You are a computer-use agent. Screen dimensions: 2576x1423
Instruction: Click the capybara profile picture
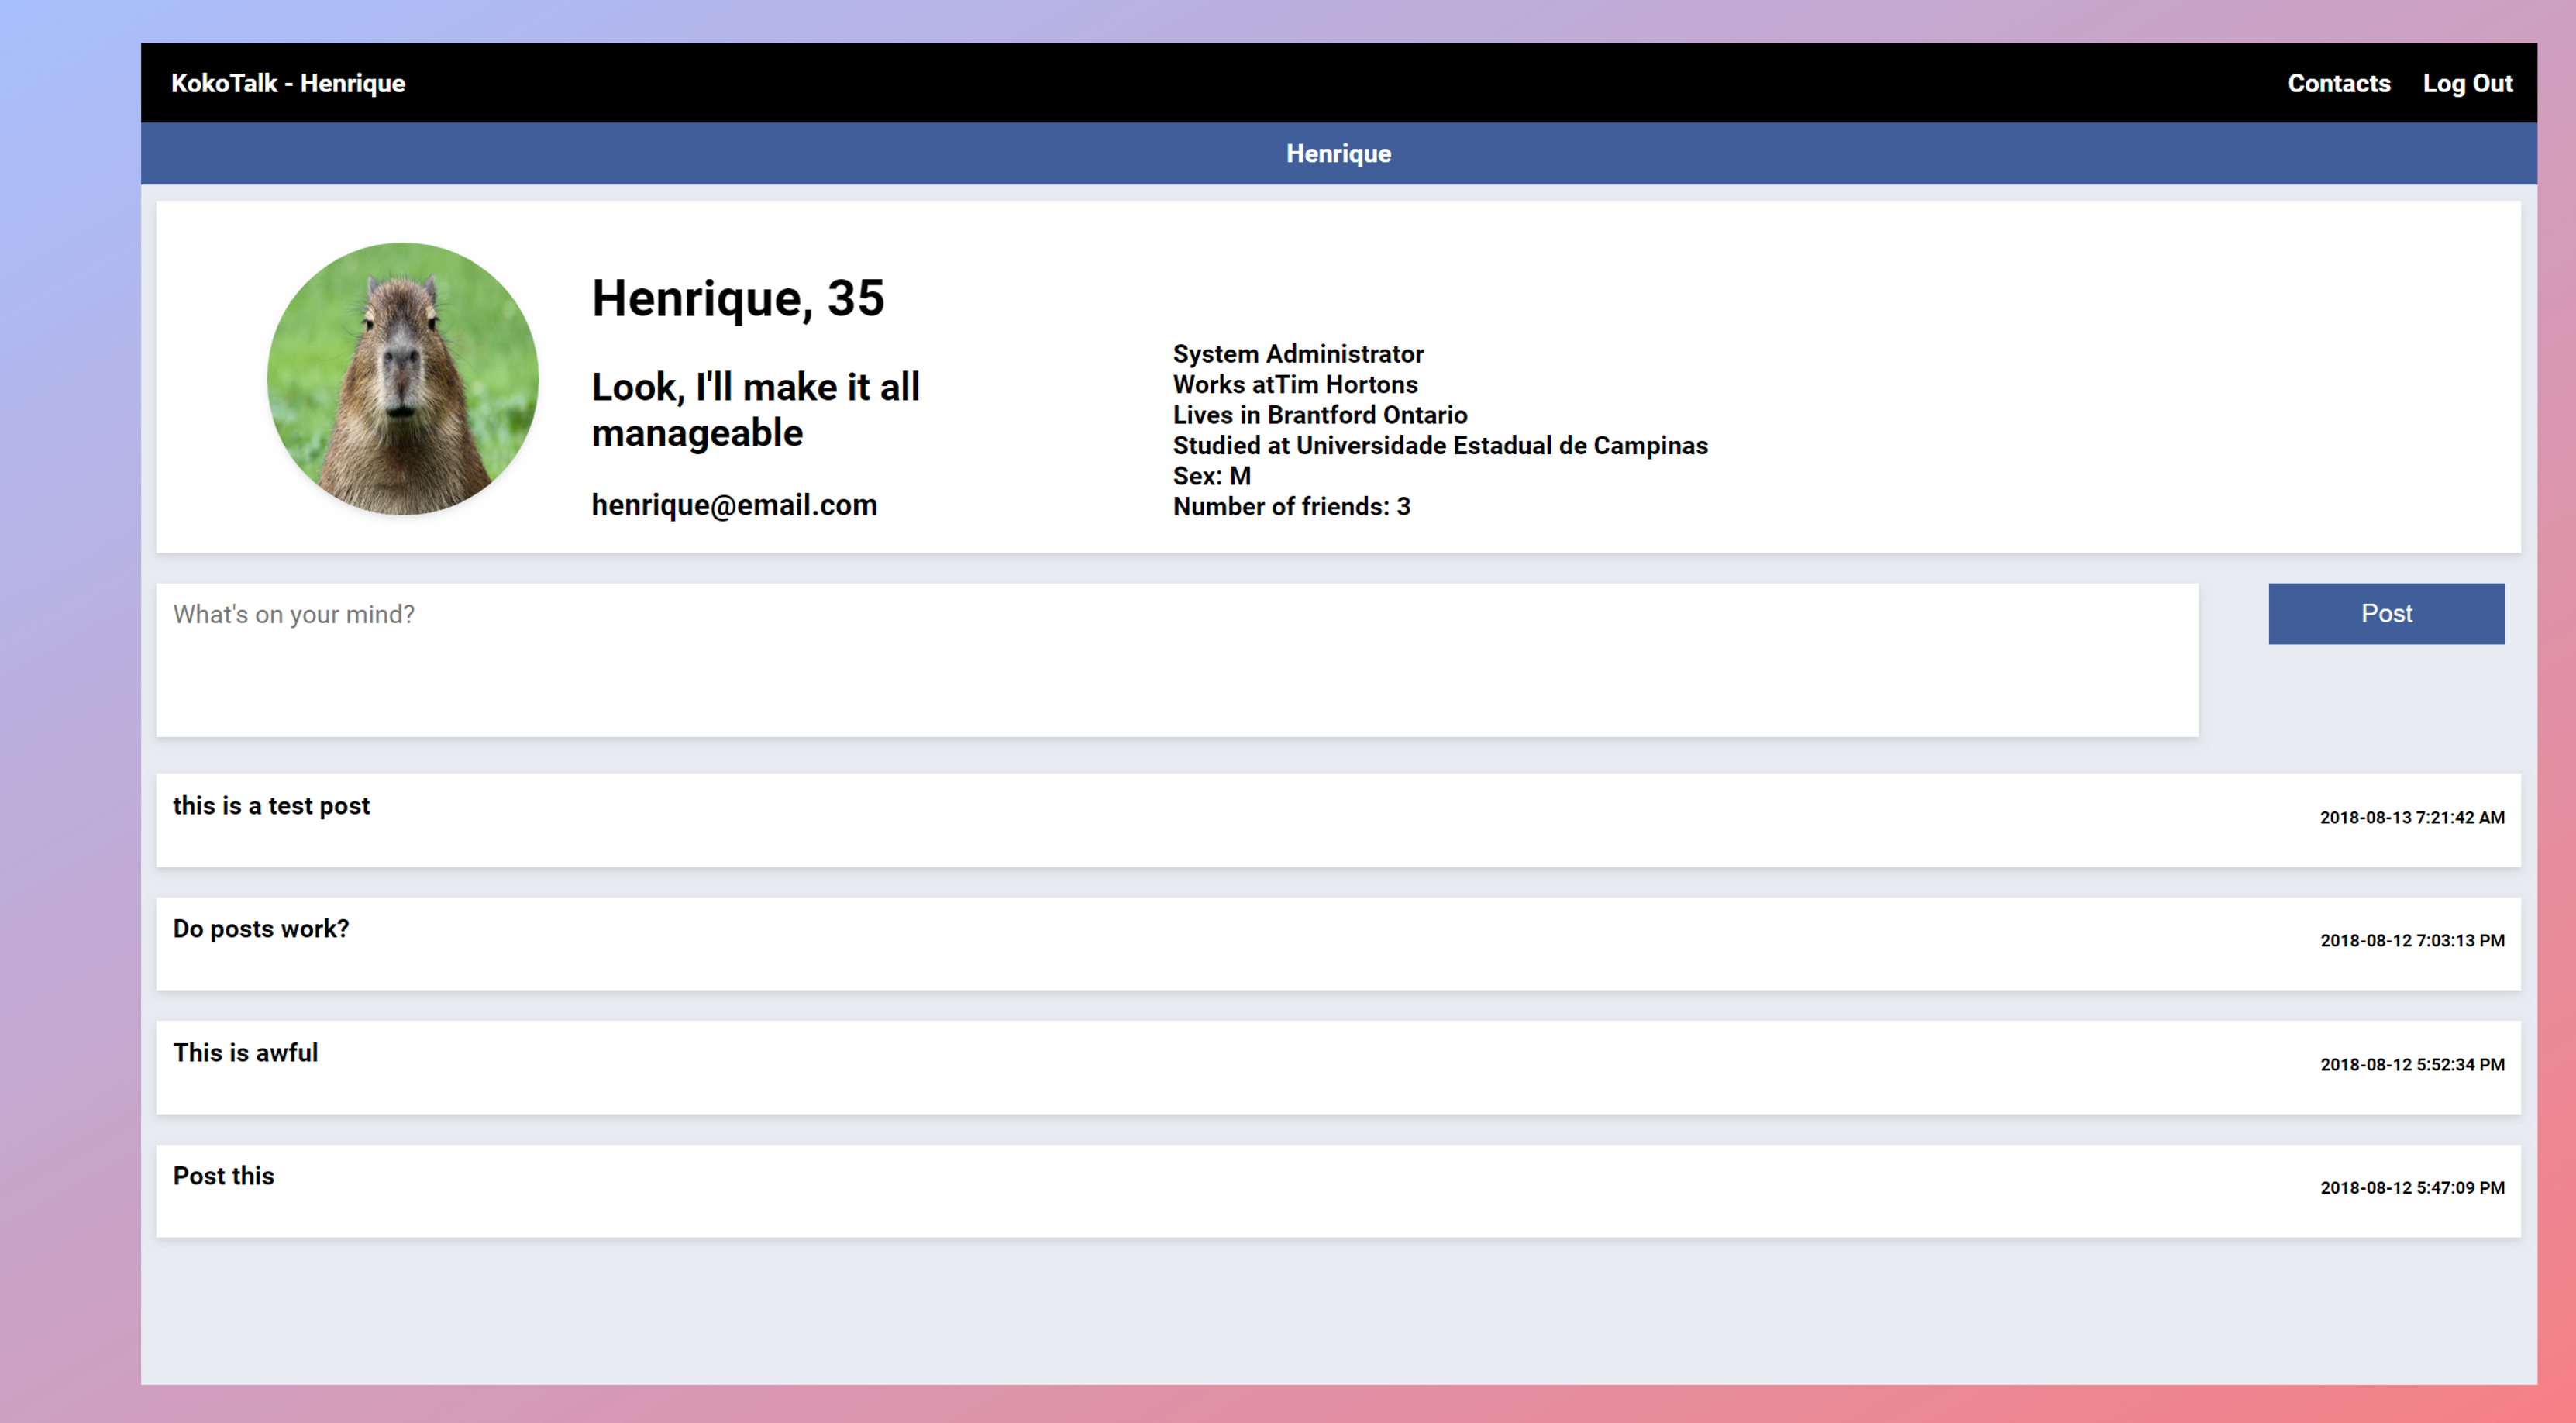tap(402, 378)
